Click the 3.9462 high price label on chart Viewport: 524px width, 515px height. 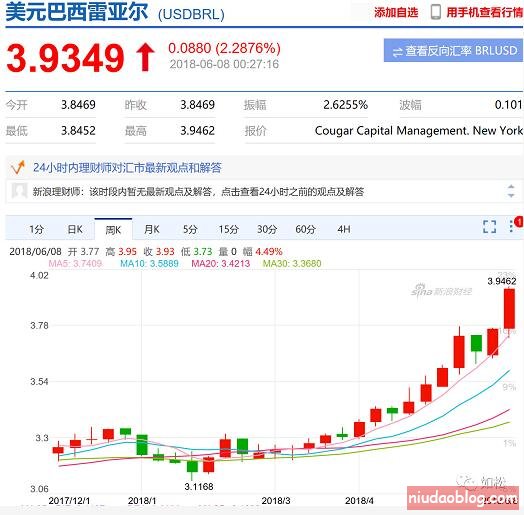pyautogui.click(x=502, y=281)
